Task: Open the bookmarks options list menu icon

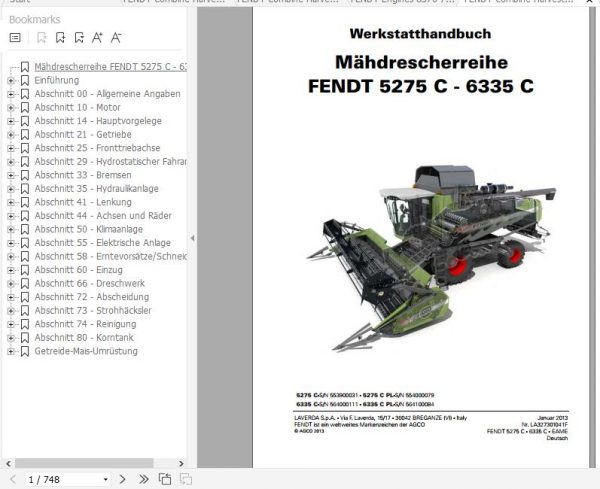Action: 15,37
